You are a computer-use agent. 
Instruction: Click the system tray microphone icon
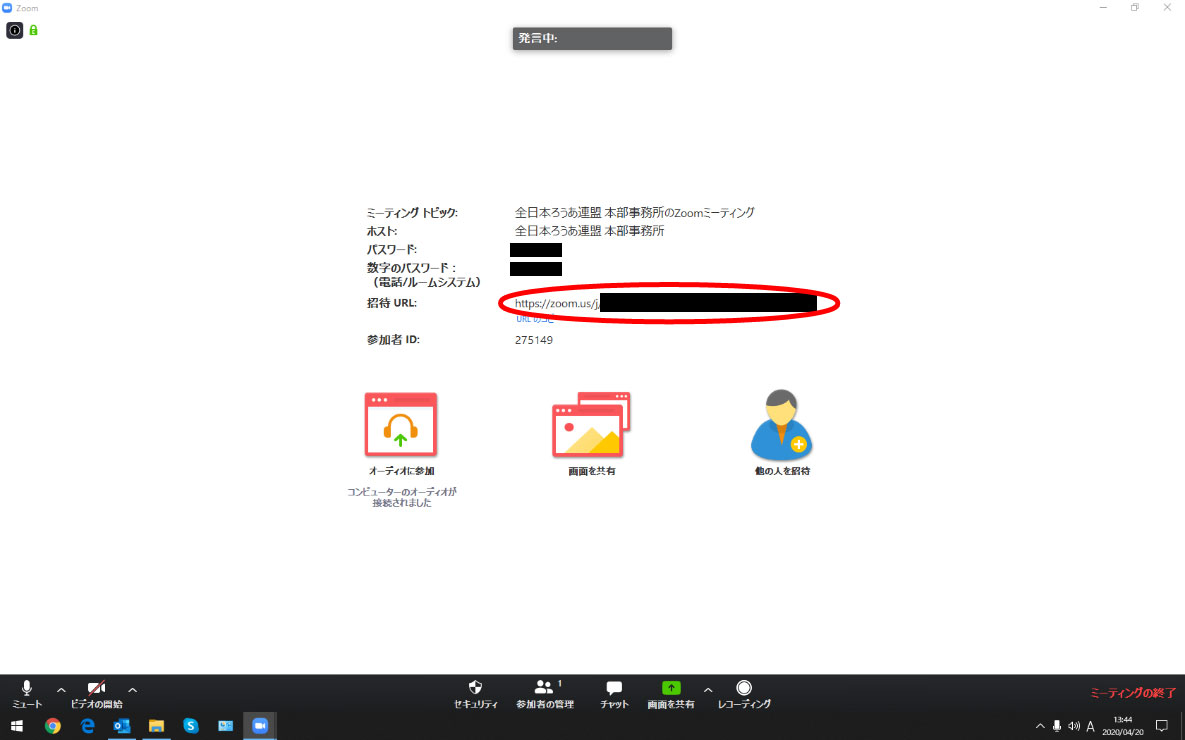(1057, 726)
